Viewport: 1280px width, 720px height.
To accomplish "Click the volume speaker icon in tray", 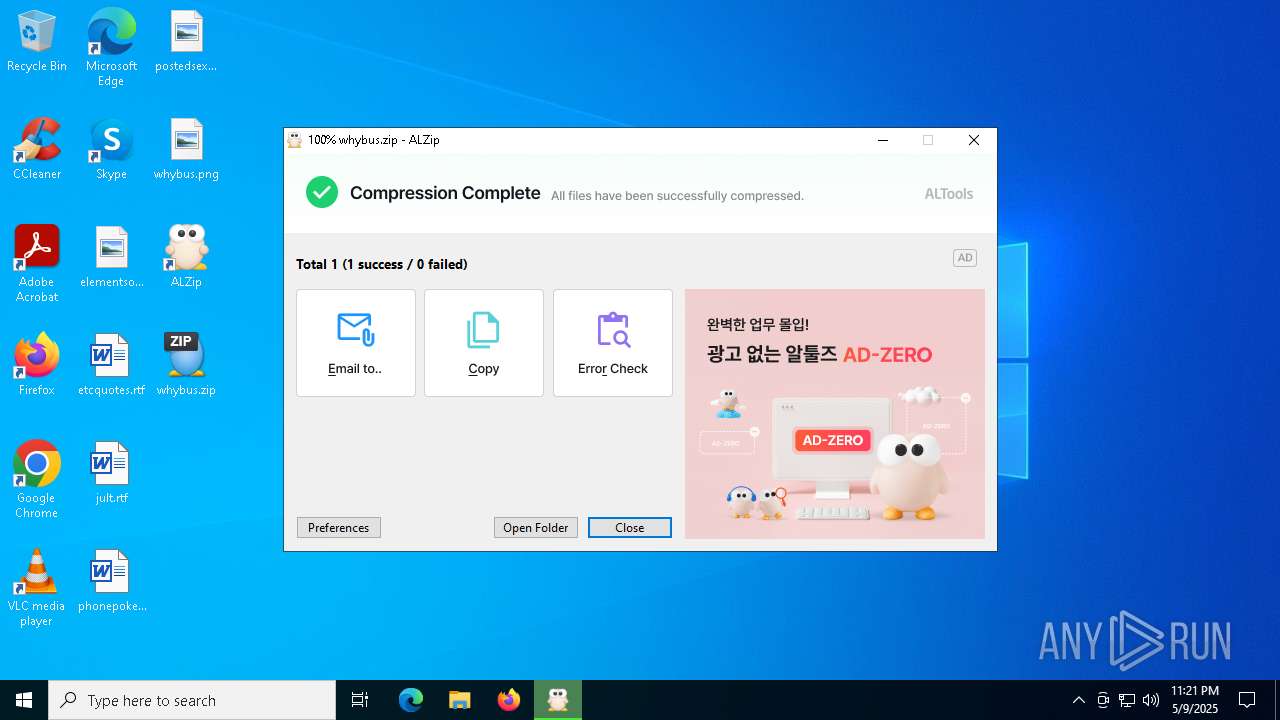I will point(1151,700).
